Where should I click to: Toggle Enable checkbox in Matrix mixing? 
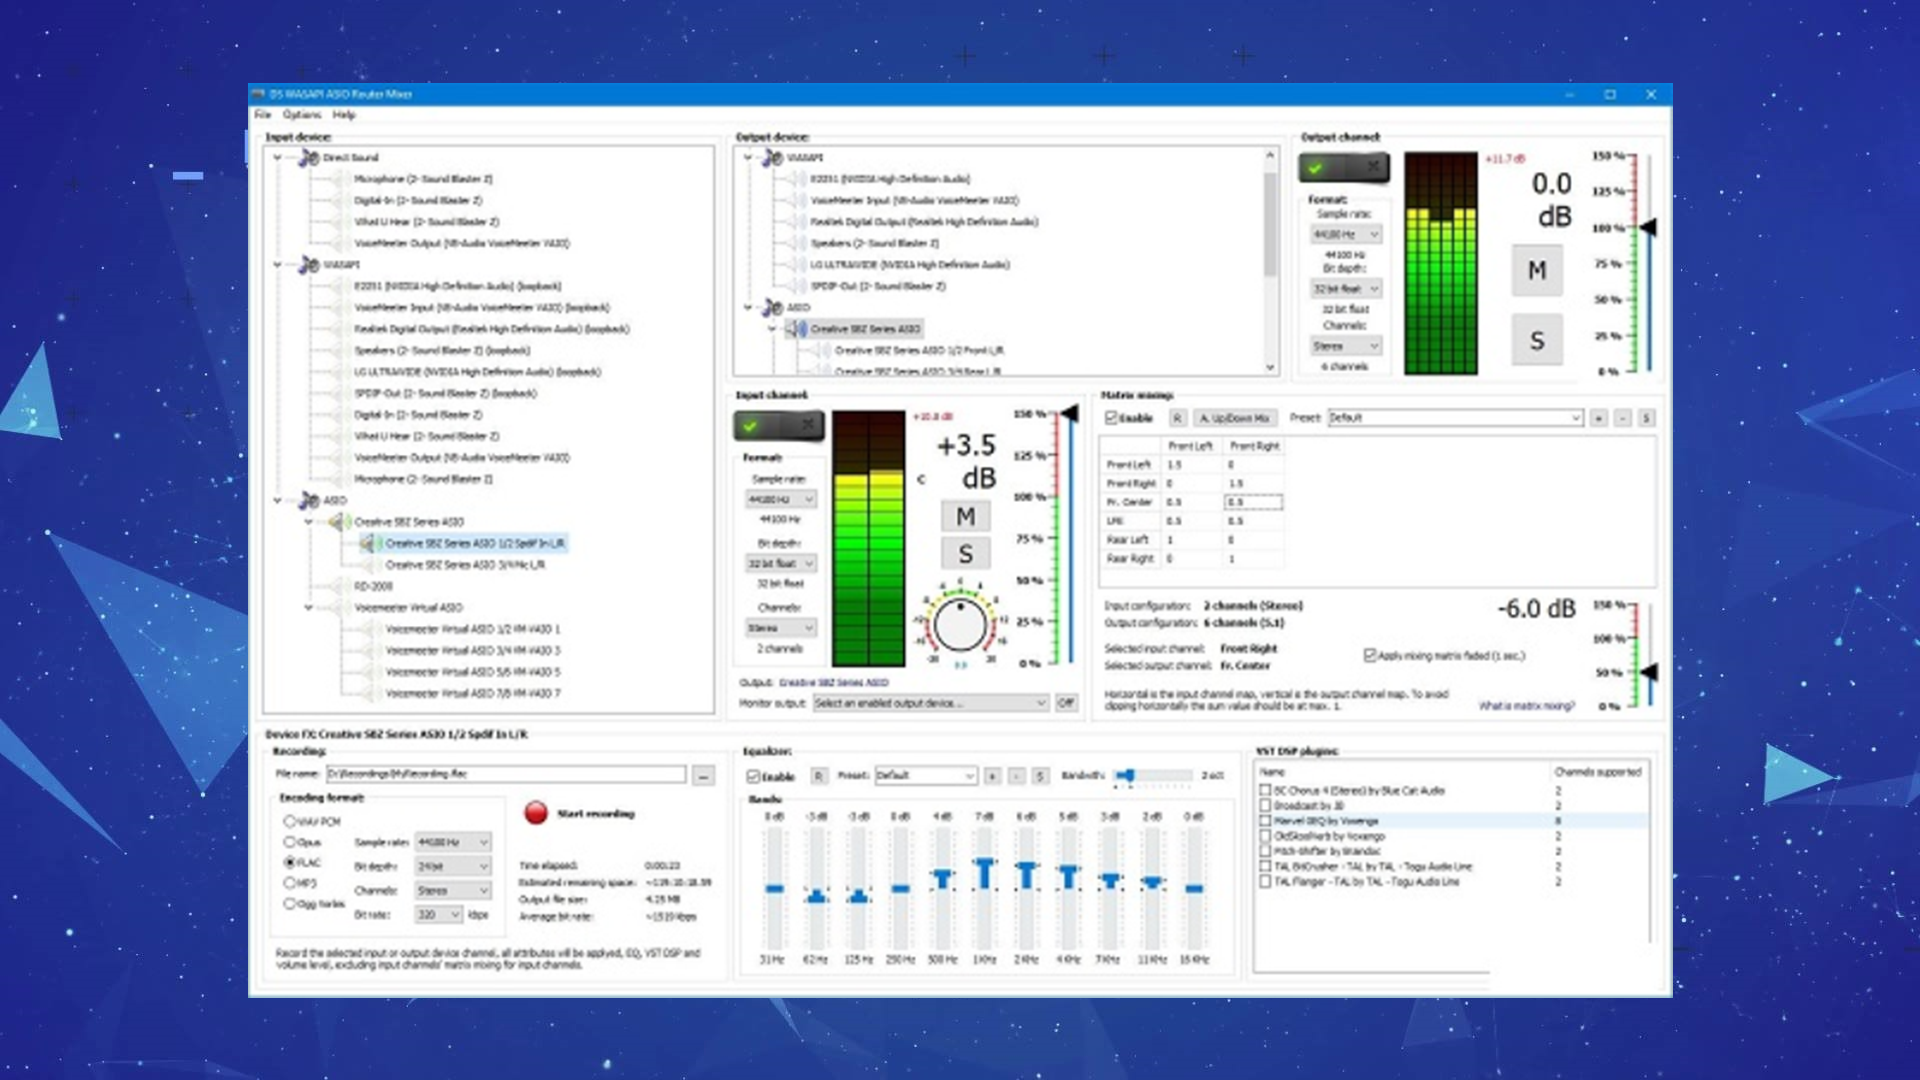tap(1111, 418)
